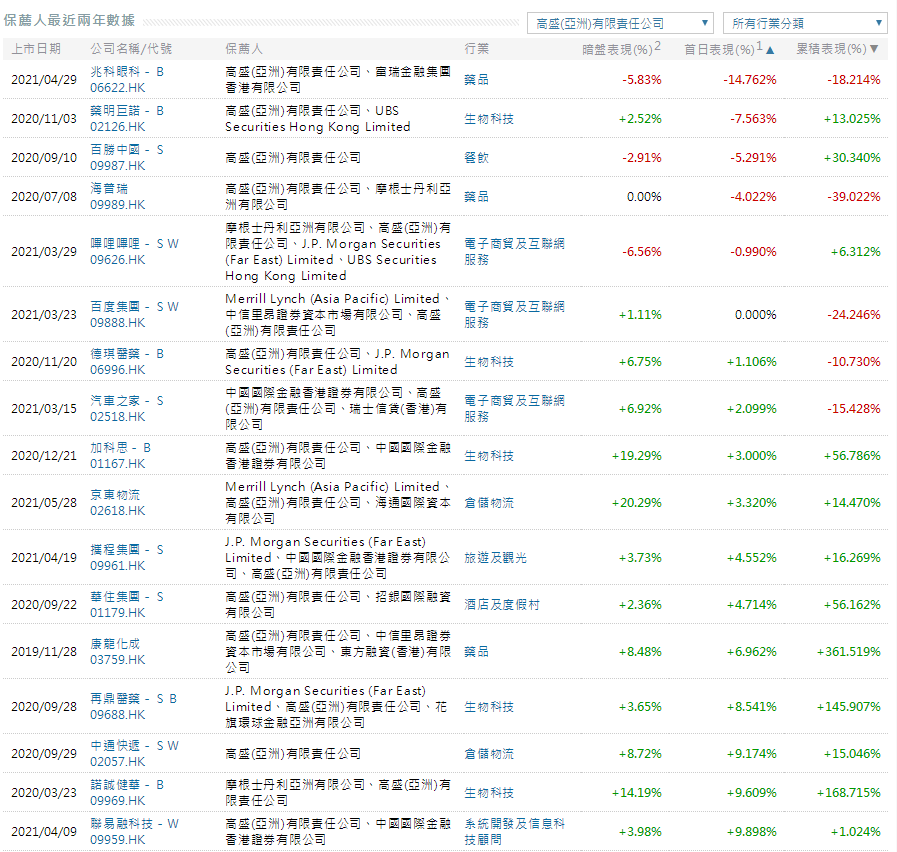Image resolution: width=897 pixels, height=852 pixels.
Task: Select cumulative performance value -39.022%
Action: [854, 196]
